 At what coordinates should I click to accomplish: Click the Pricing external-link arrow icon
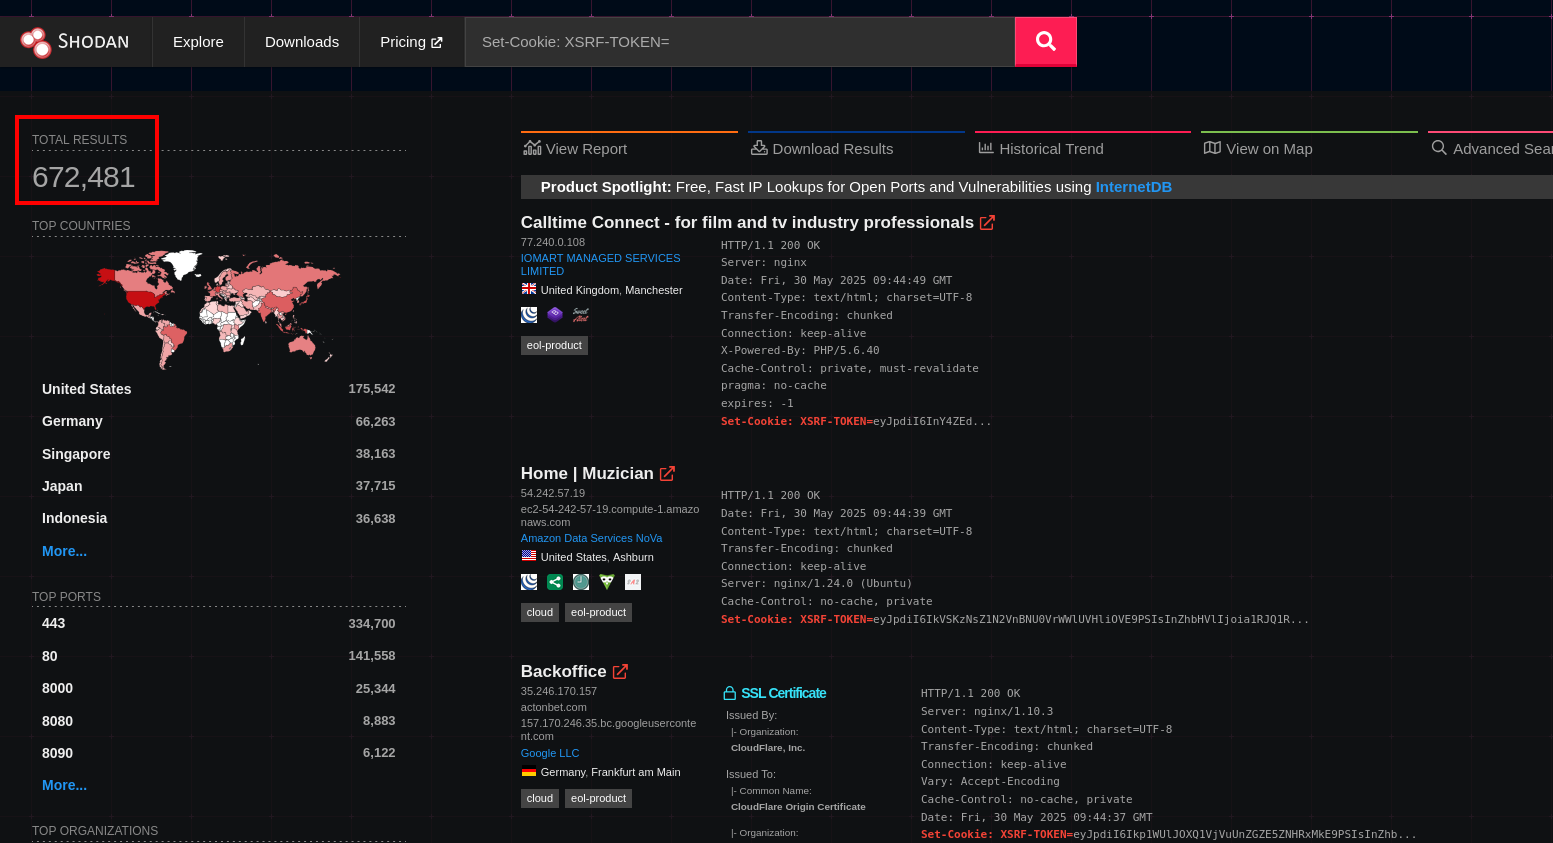click(x=437, y=42)
